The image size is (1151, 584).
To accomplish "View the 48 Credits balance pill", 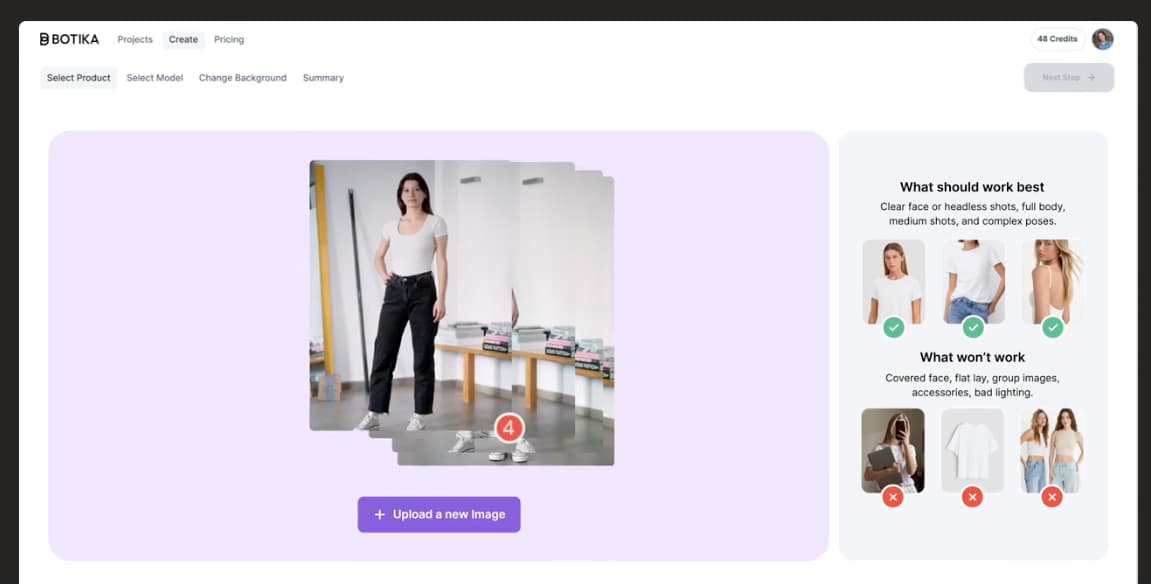I will (1057, 39).
